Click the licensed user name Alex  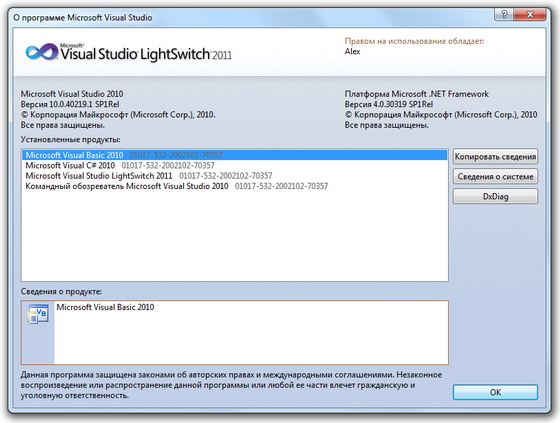352,51
